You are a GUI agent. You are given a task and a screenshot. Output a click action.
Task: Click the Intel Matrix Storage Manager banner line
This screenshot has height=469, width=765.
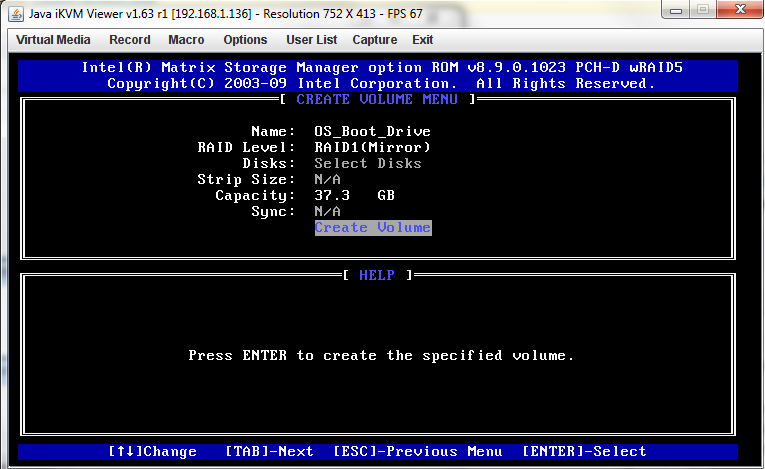pos(382,67)
